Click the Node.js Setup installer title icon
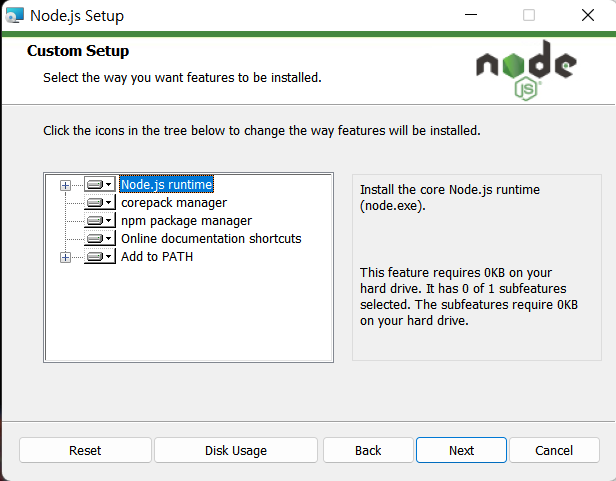Viewport: 616px width, 481px height. 15,15
